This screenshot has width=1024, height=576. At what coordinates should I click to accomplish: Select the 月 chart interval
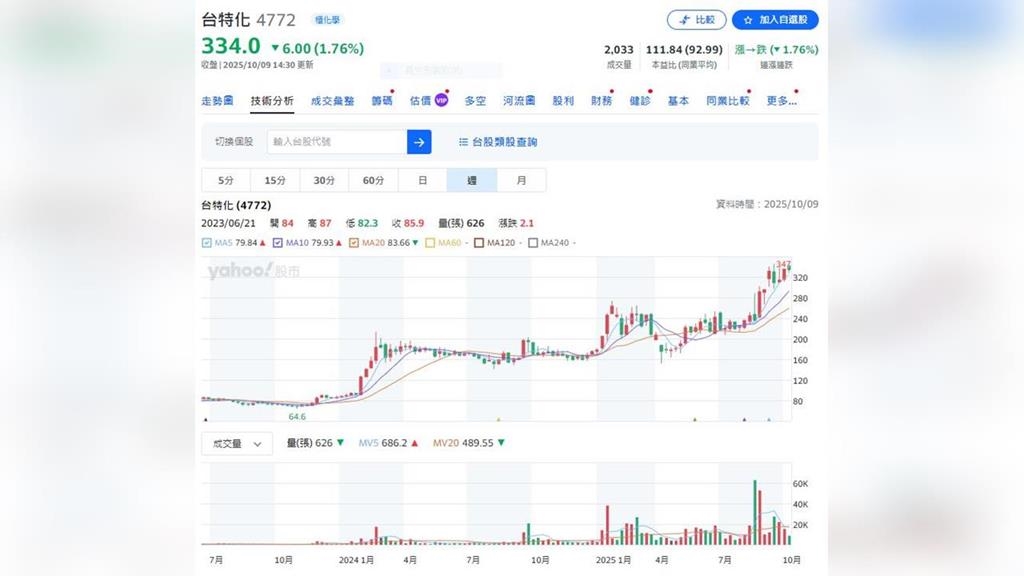[x=521, y=180]
